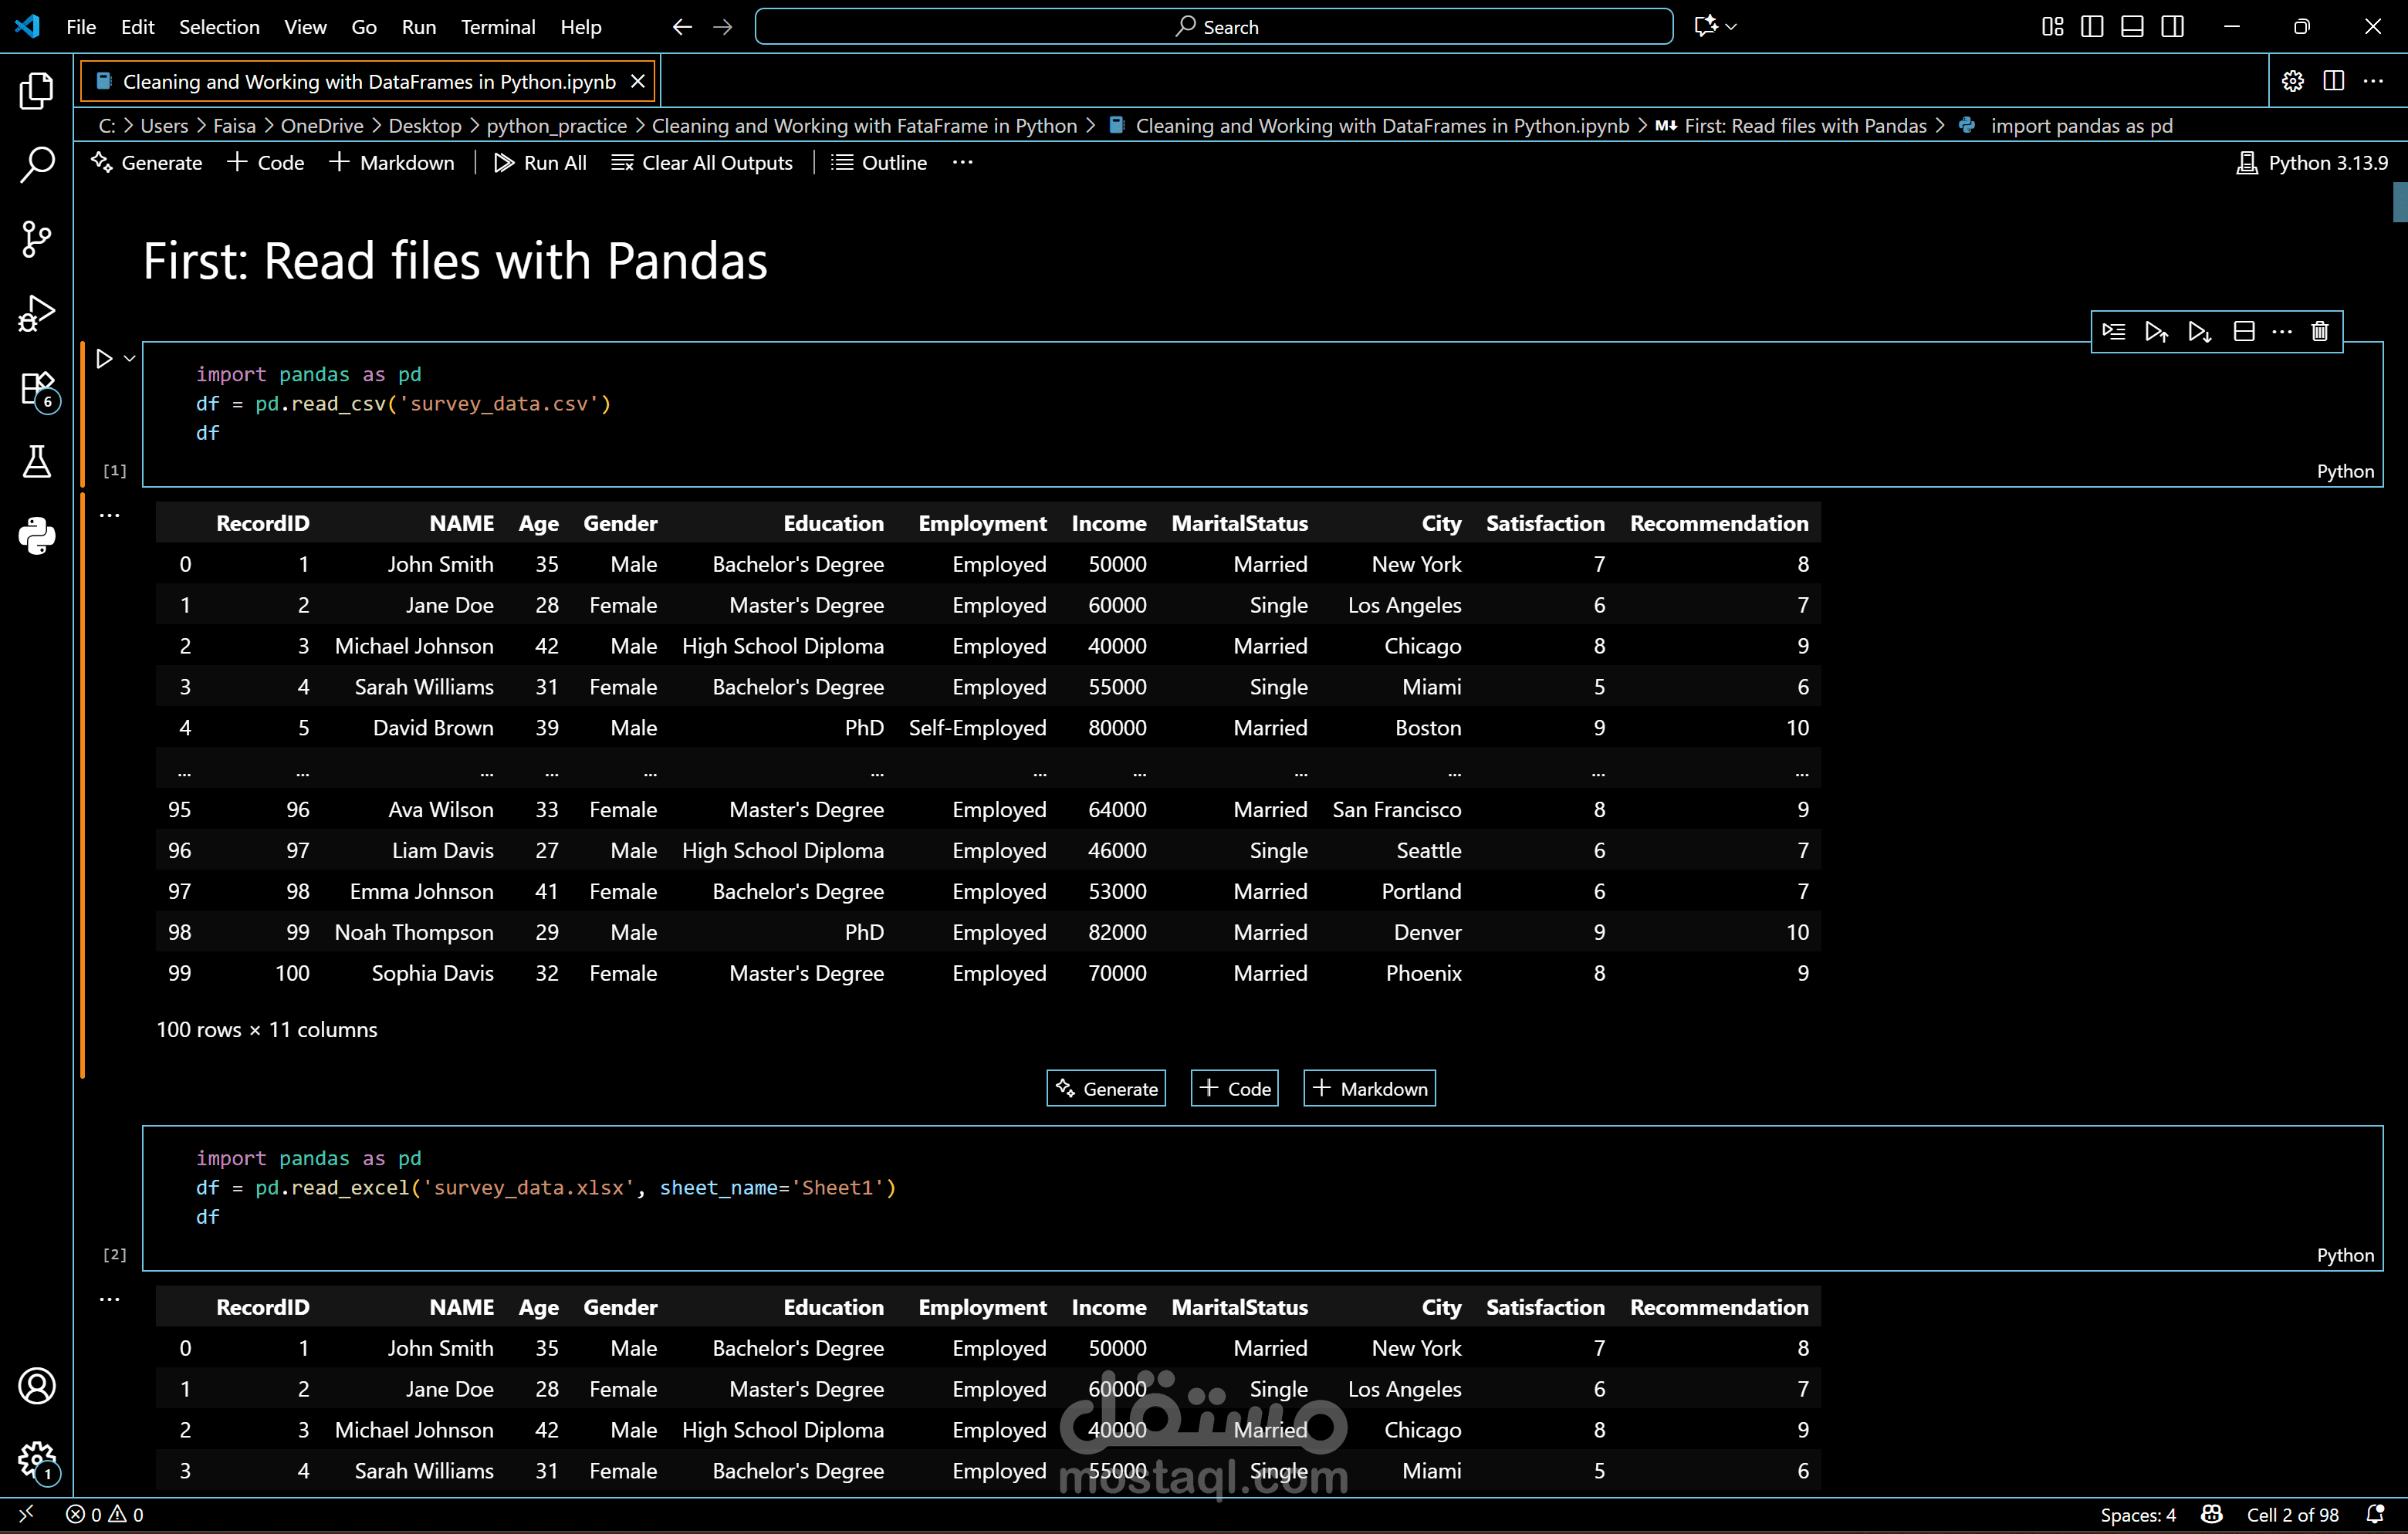Screen dimensions: 2408x1534
Task: Toggle the bottom panel
Action: 2131,27
